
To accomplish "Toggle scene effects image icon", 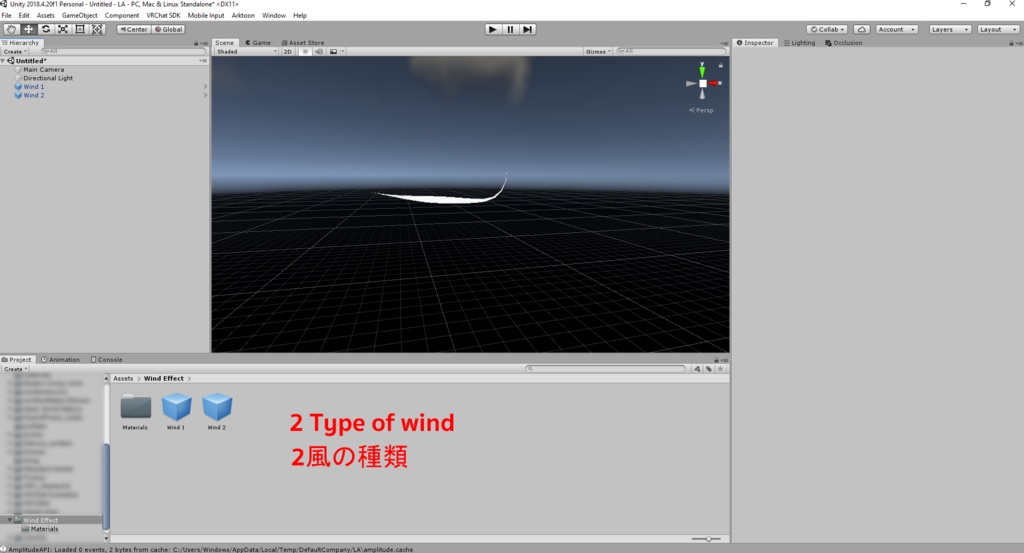I will [334, 51].
